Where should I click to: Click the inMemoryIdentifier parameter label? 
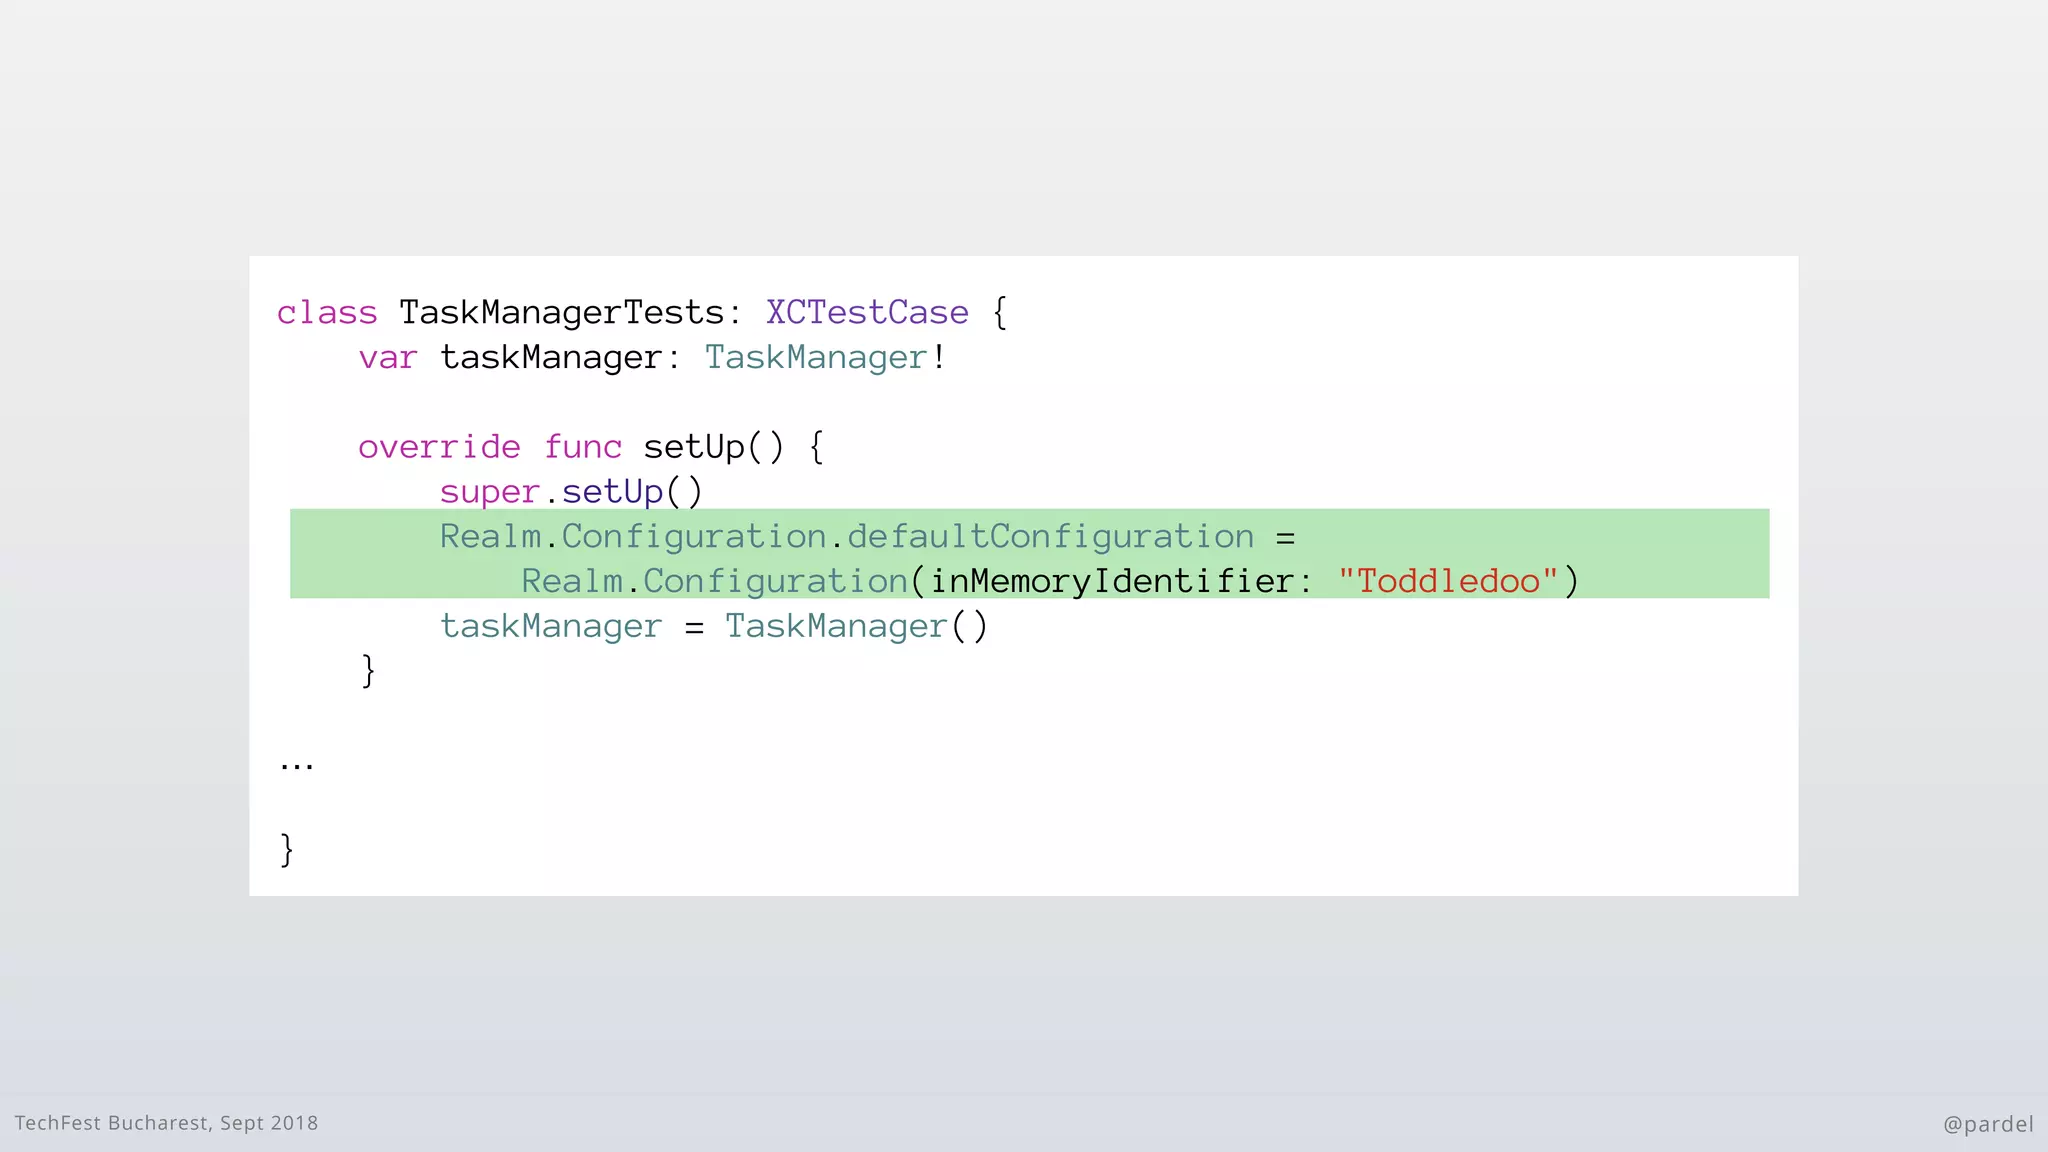(1111, 581)
